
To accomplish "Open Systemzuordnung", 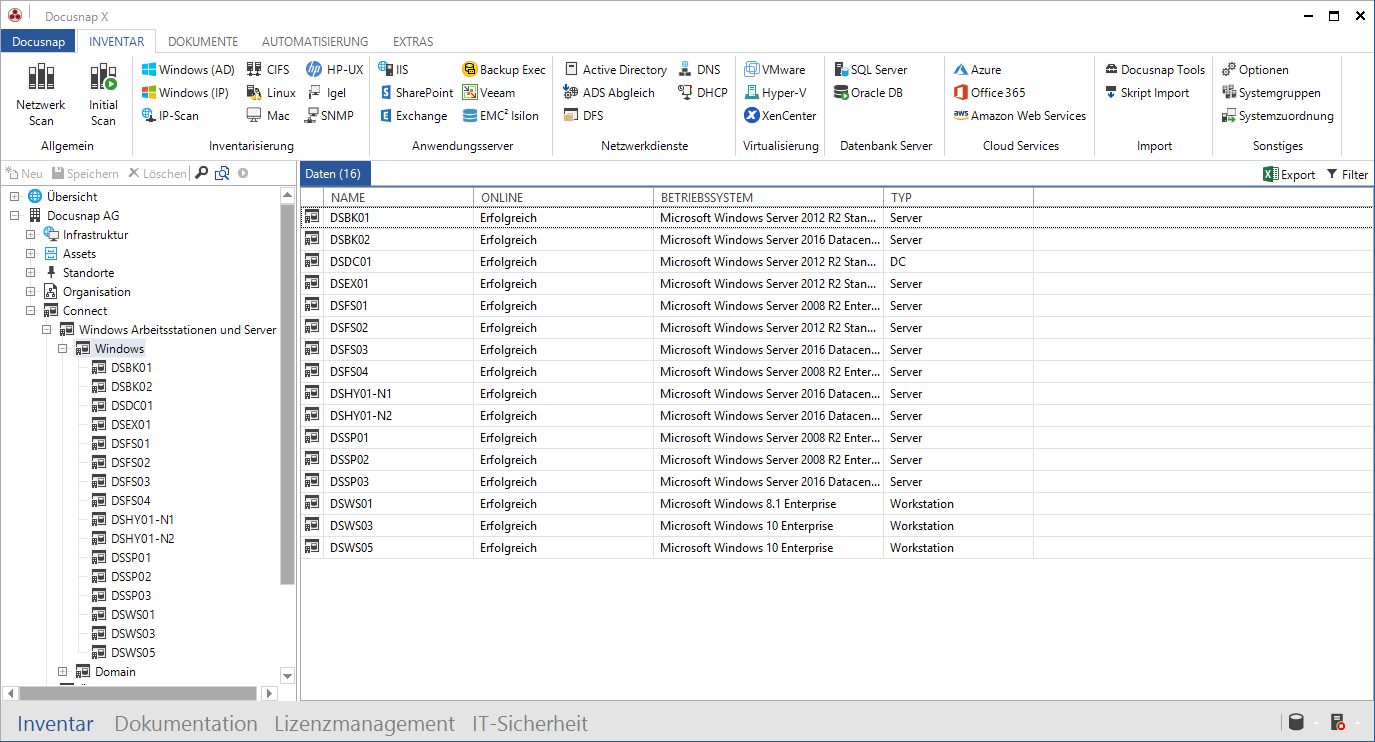I will coord(1278,116).
